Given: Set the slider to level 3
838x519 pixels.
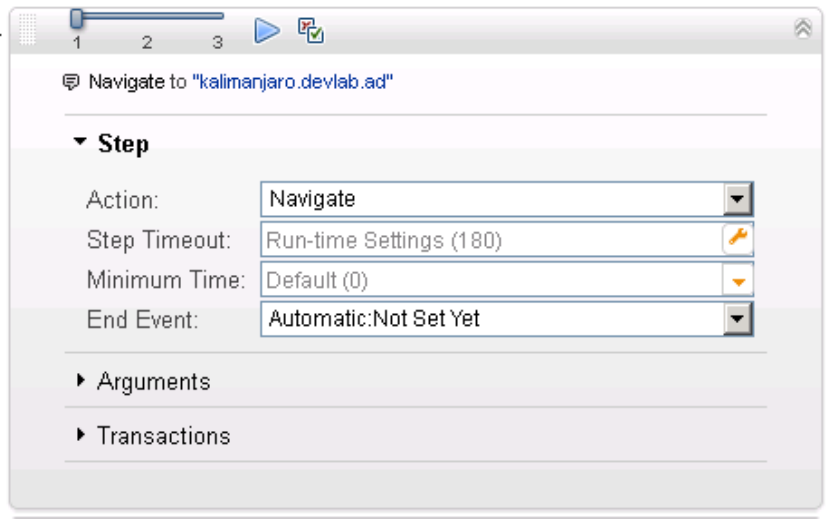Looking at the screenshot, I should (x=217, y=18).
